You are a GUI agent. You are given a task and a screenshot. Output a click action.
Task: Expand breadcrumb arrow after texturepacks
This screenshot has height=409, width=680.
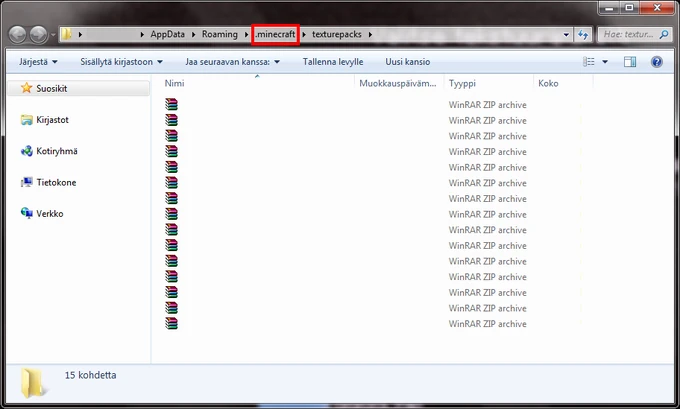[370, 34]
